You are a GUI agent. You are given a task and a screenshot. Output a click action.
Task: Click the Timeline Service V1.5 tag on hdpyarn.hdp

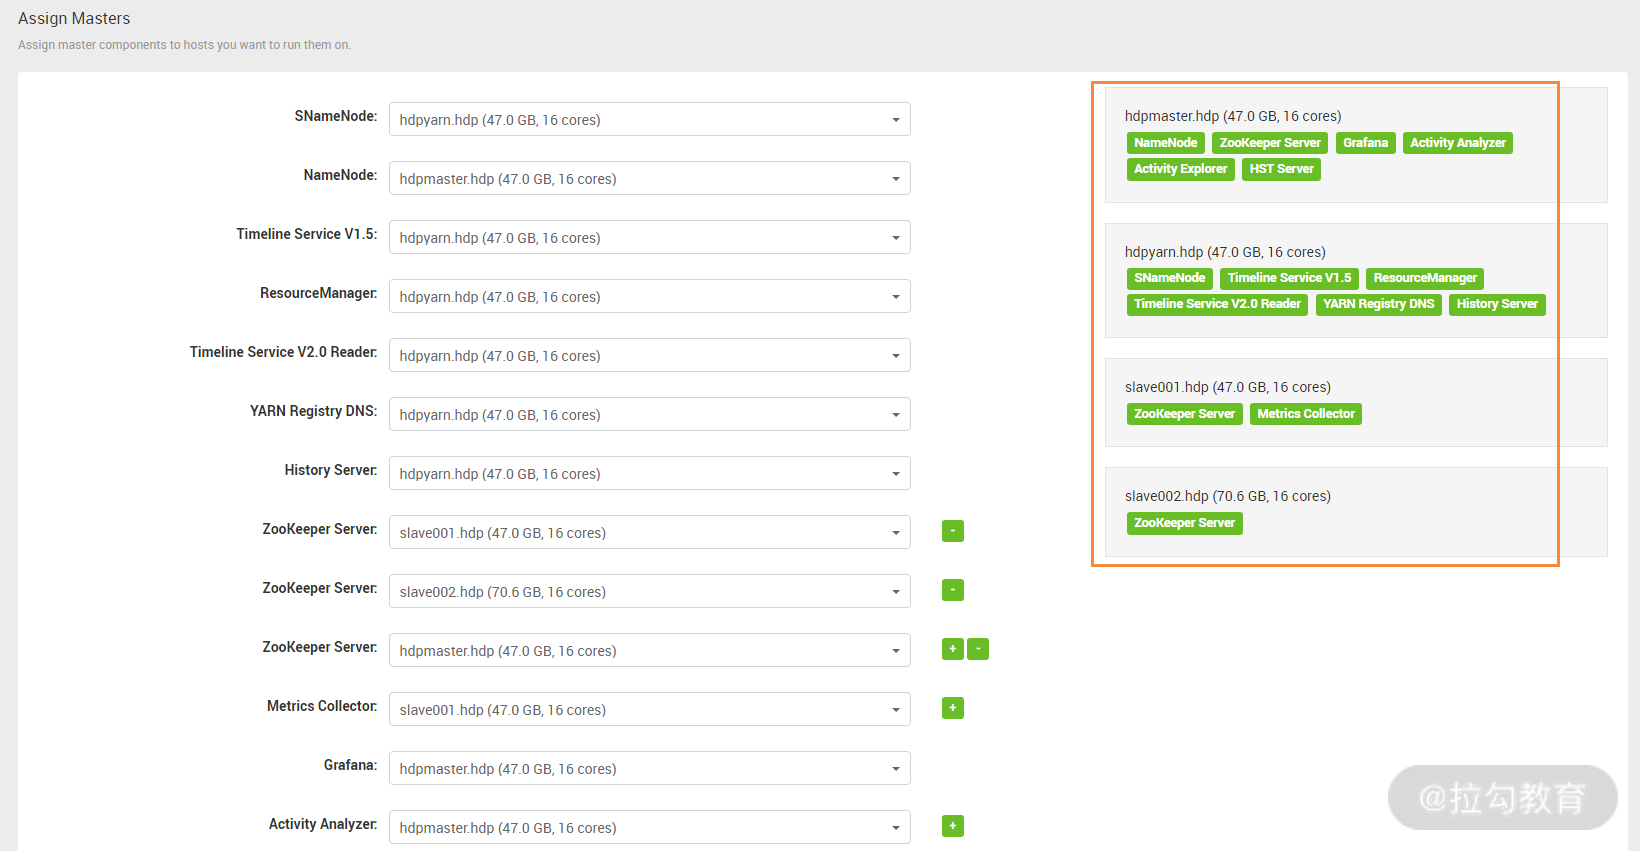[x=1289, y=278]
